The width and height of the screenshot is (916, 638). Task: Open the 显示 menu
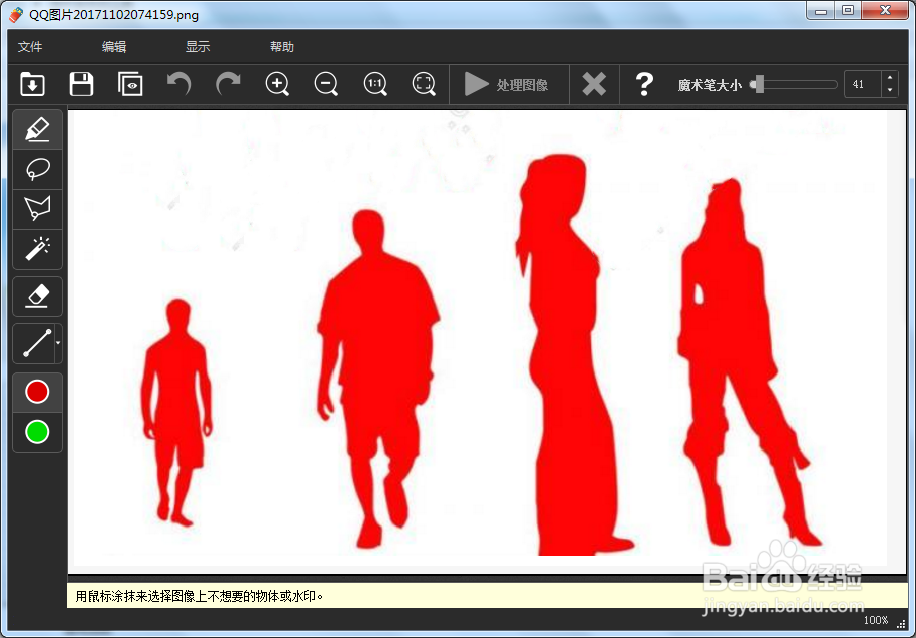click(198, 47)
